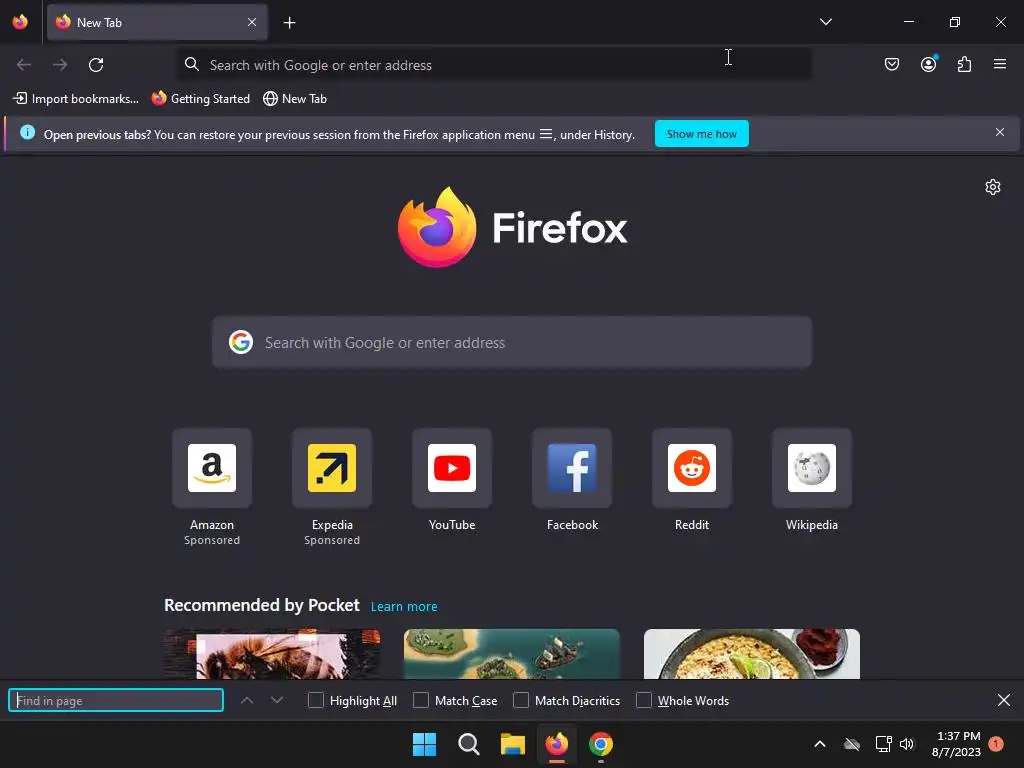This screenshot has width=1024, height=768.
Task: Open new tab personalize gear icon
Action: 993,187
